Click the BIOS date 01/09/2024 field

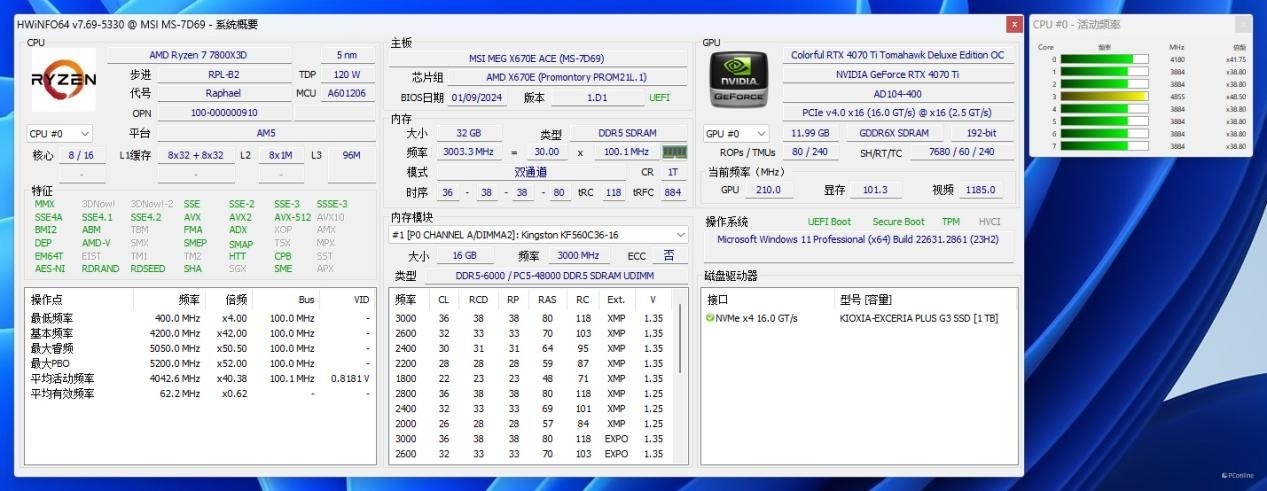pos(476,97)
